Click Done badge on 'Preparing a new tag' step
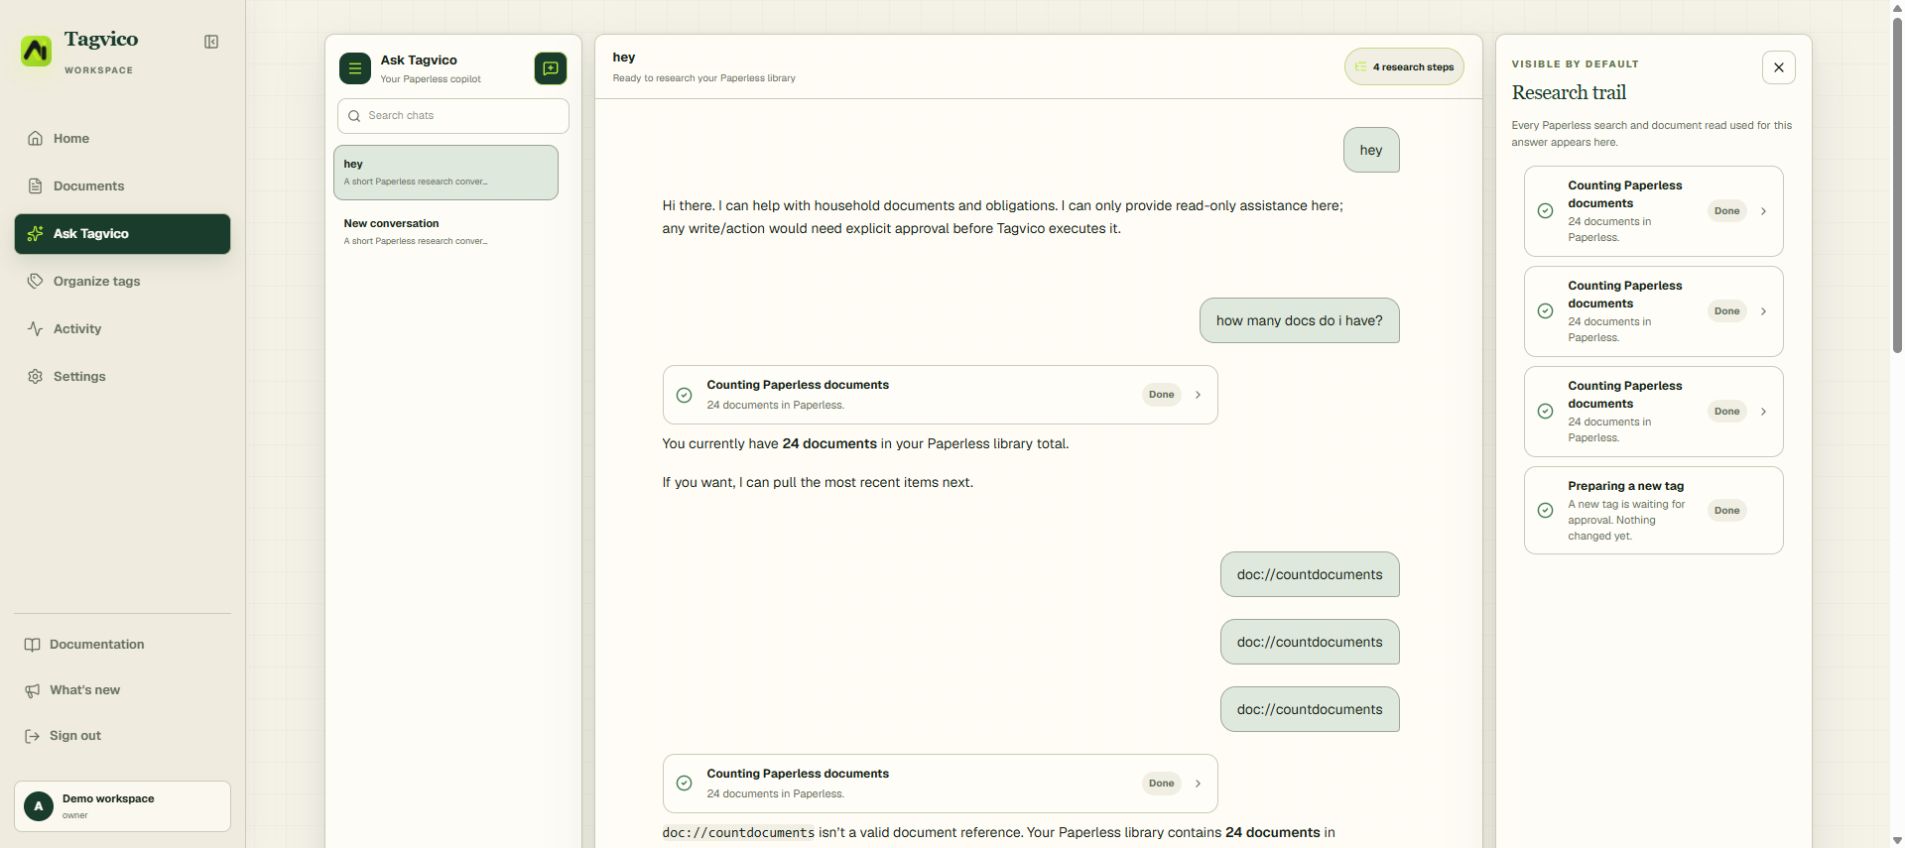 click(1727, 510)
